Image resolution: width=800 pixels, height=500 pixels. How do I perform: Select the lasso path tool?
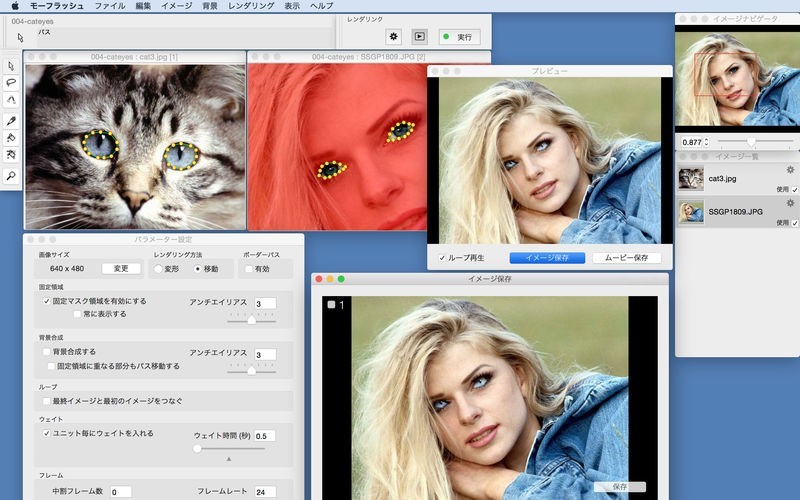click(x=11, y=81)
